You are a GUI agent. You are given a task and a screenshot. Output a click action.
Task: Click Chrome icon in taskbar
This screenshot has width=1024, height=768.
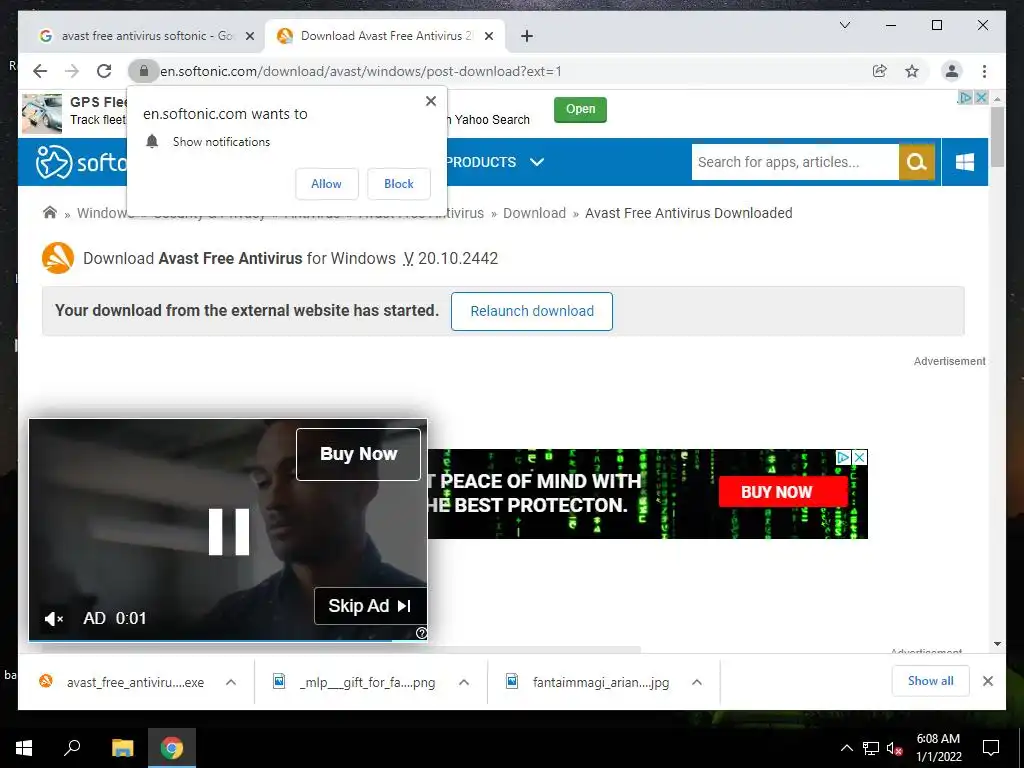point(172,748)
